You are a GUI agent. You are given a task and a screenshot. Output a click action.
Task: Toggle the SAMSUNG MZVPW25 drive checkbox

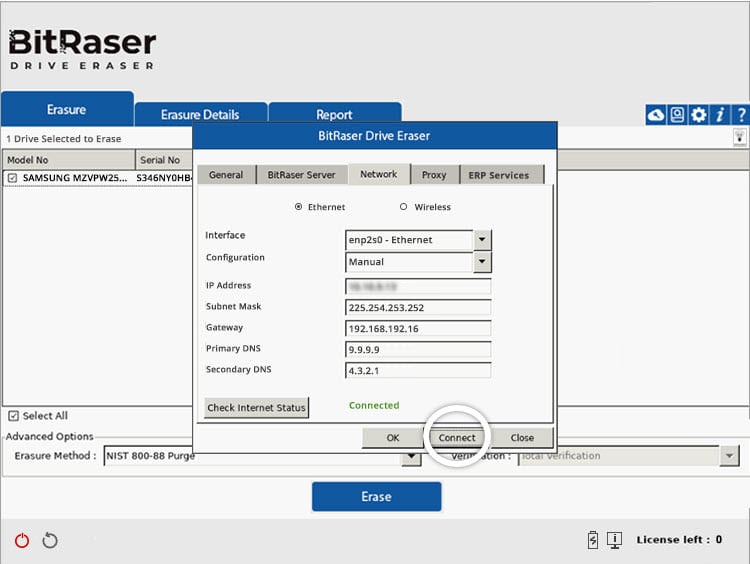pyautogui.click(x=12, y=178)
